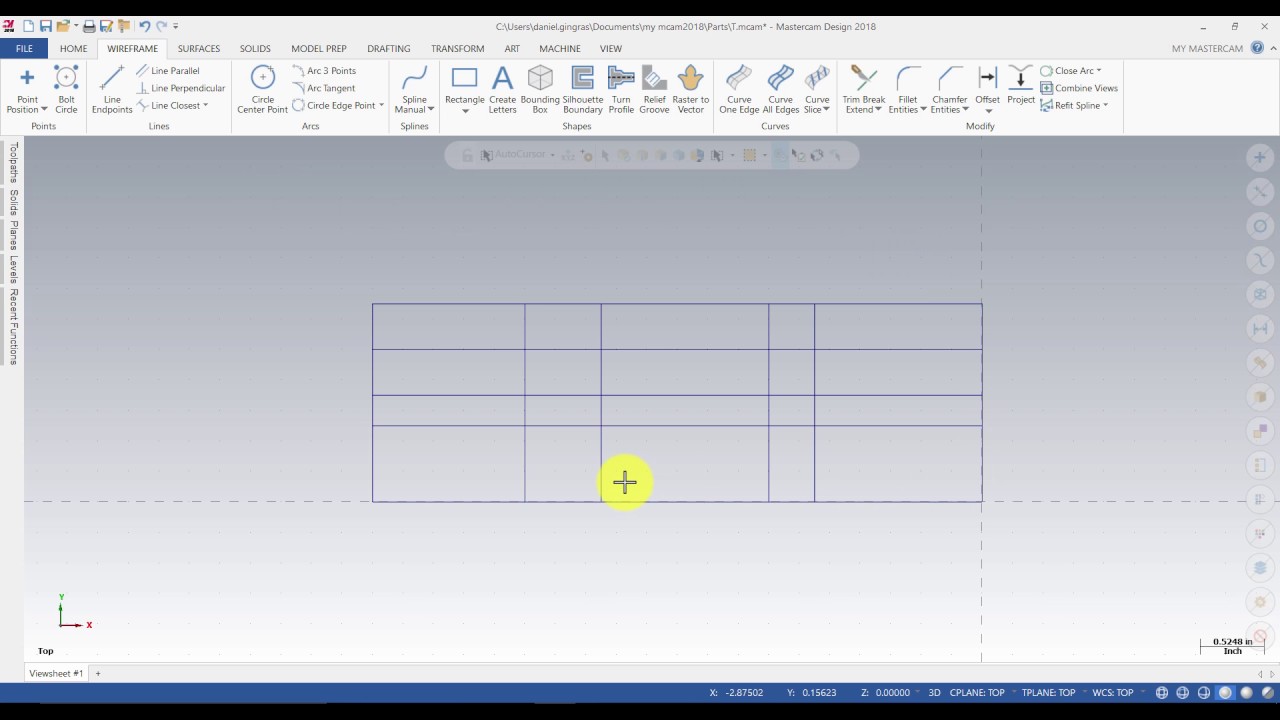Toggle 3D construction mode in status bar

coord(935,692)
